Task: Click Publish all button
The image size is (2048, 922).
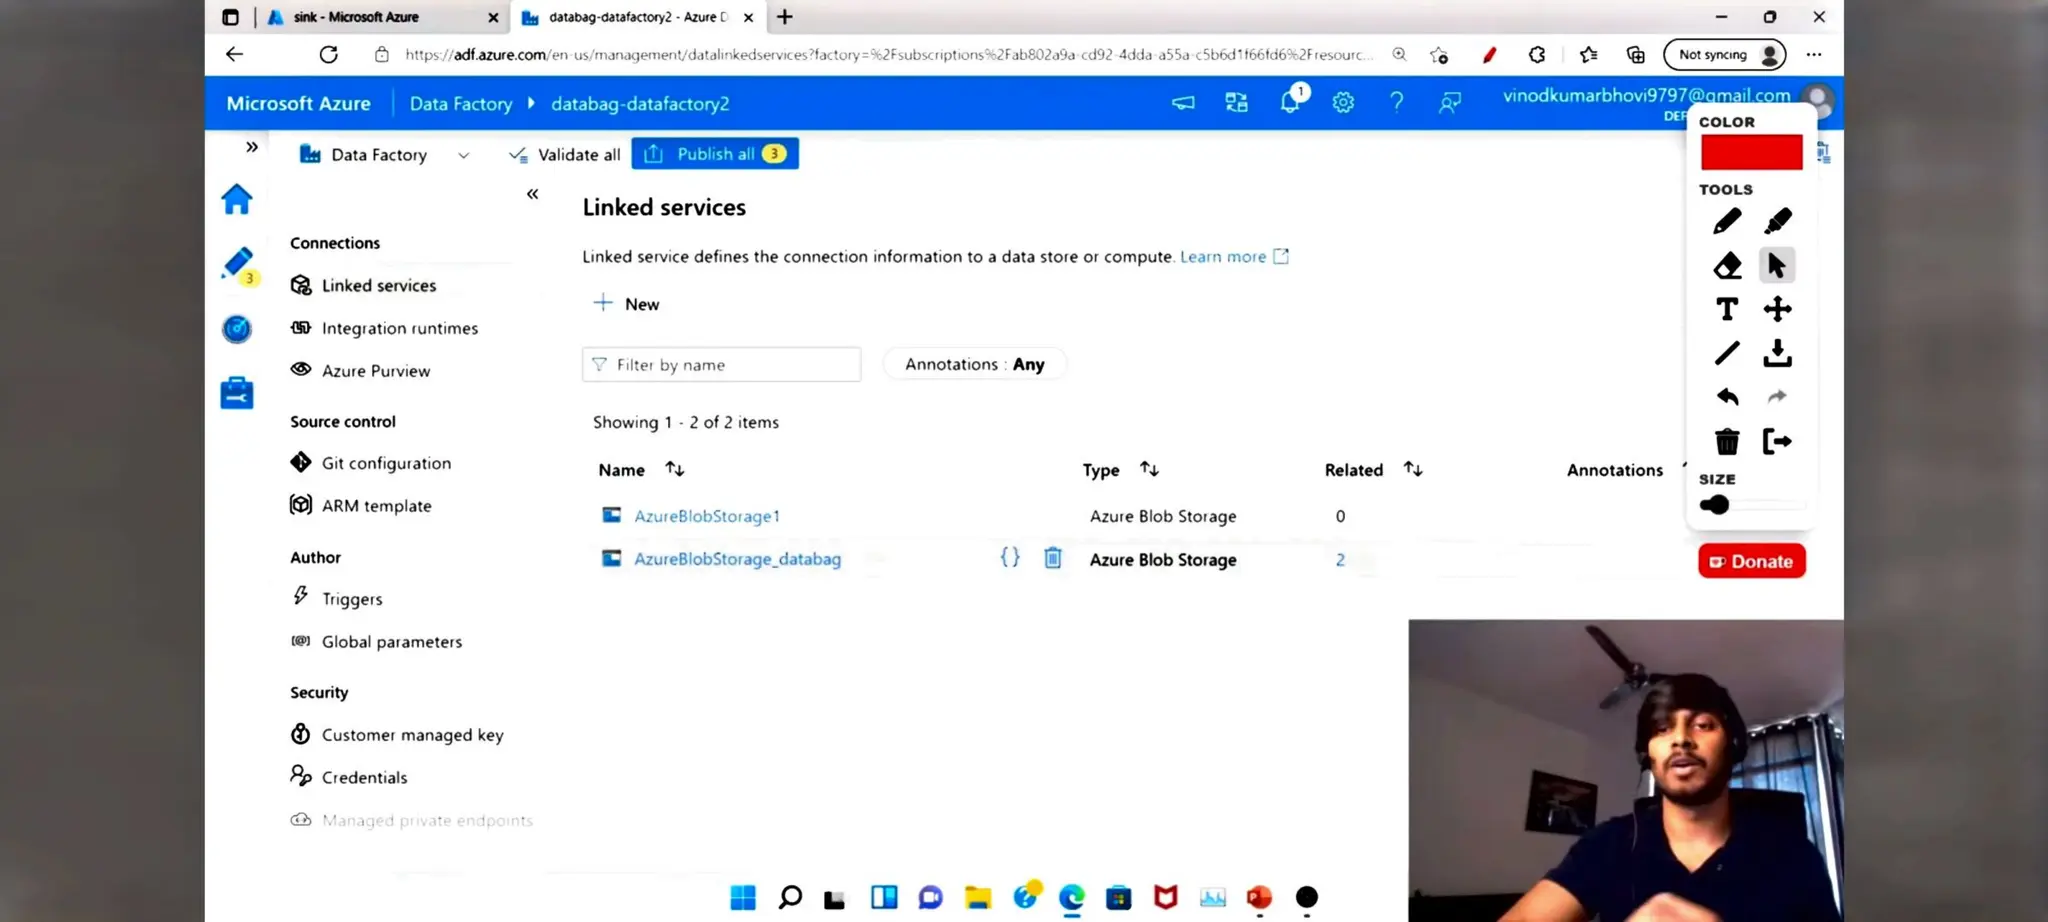Action: (715, 154)
